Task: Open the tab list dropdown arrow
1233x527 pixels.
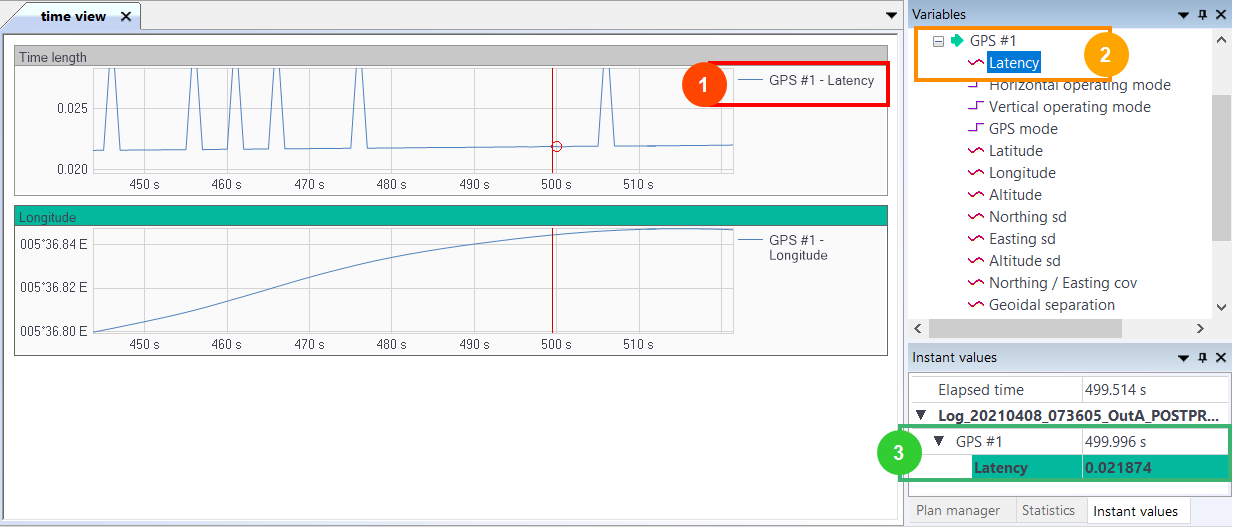Action: pos(891,15)
